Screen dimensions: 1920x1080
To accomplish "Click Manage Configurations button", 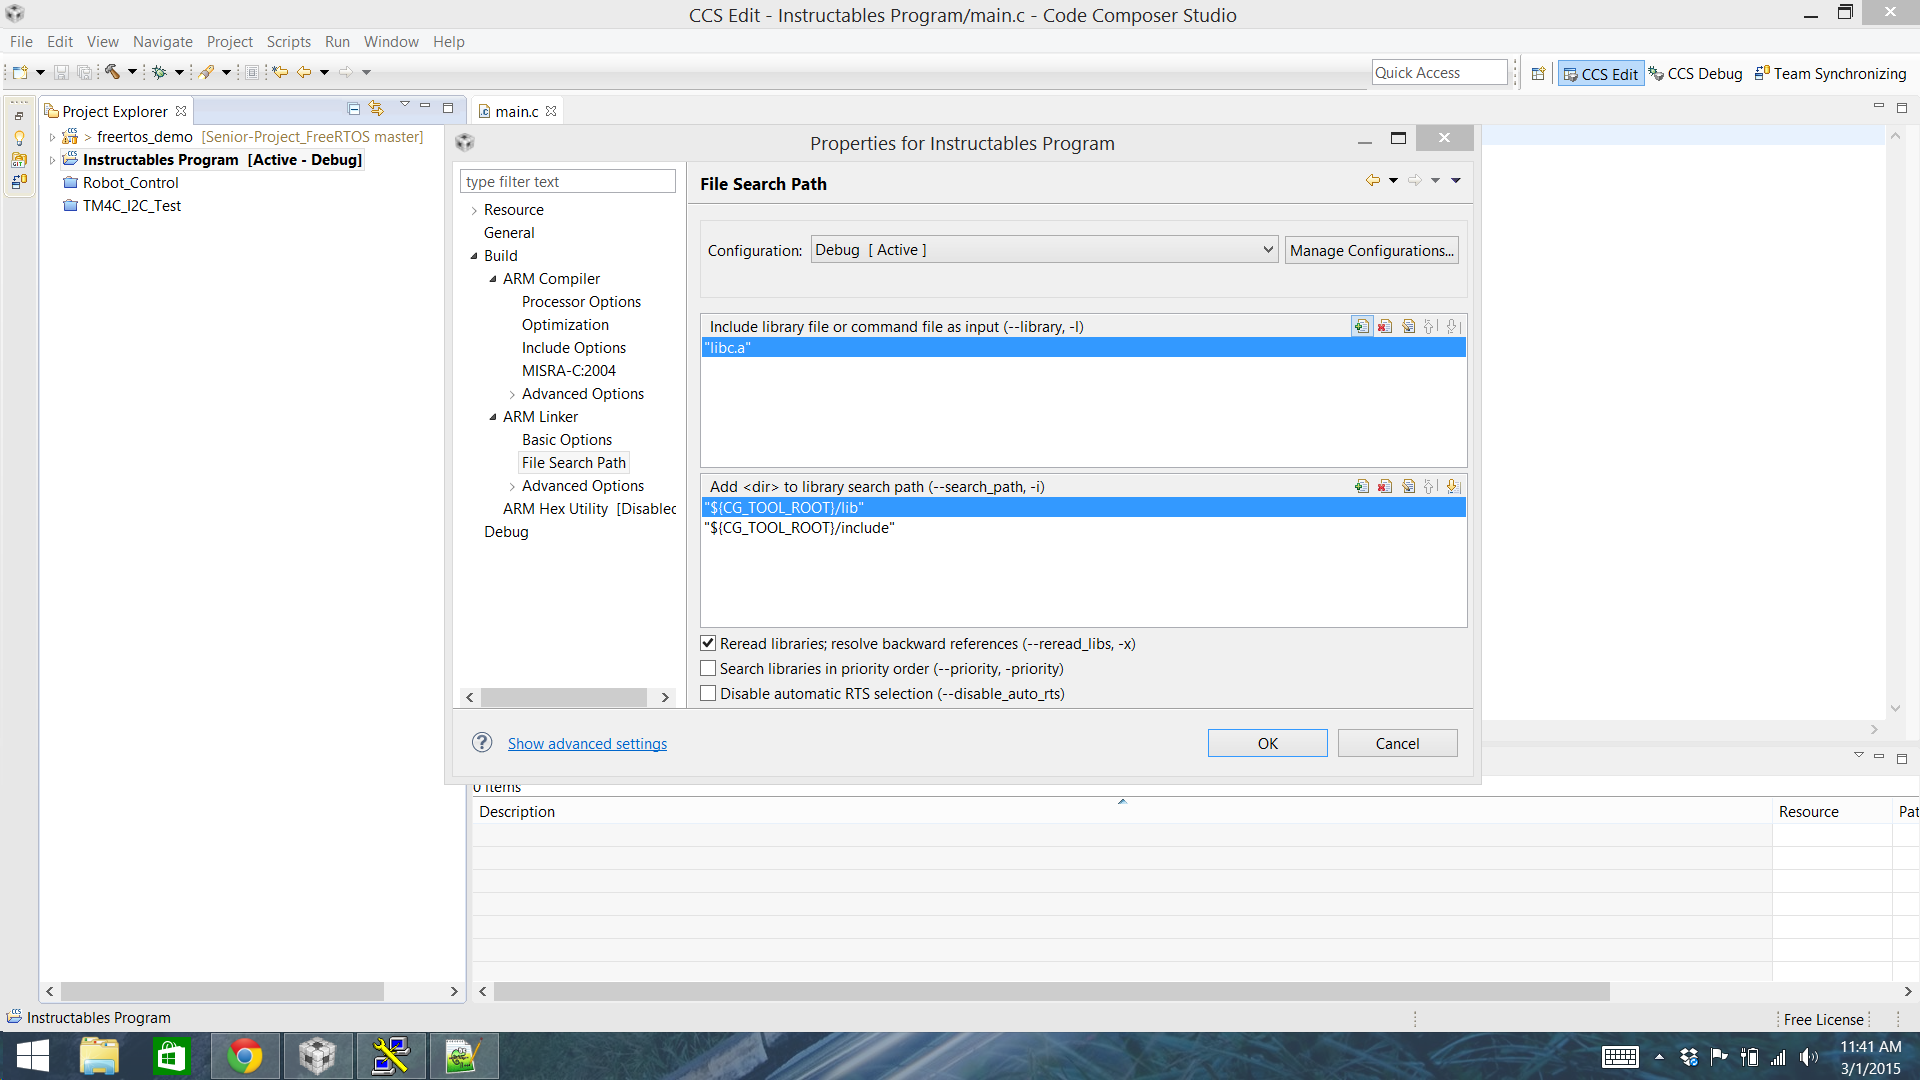I will tap(1371, 250).
